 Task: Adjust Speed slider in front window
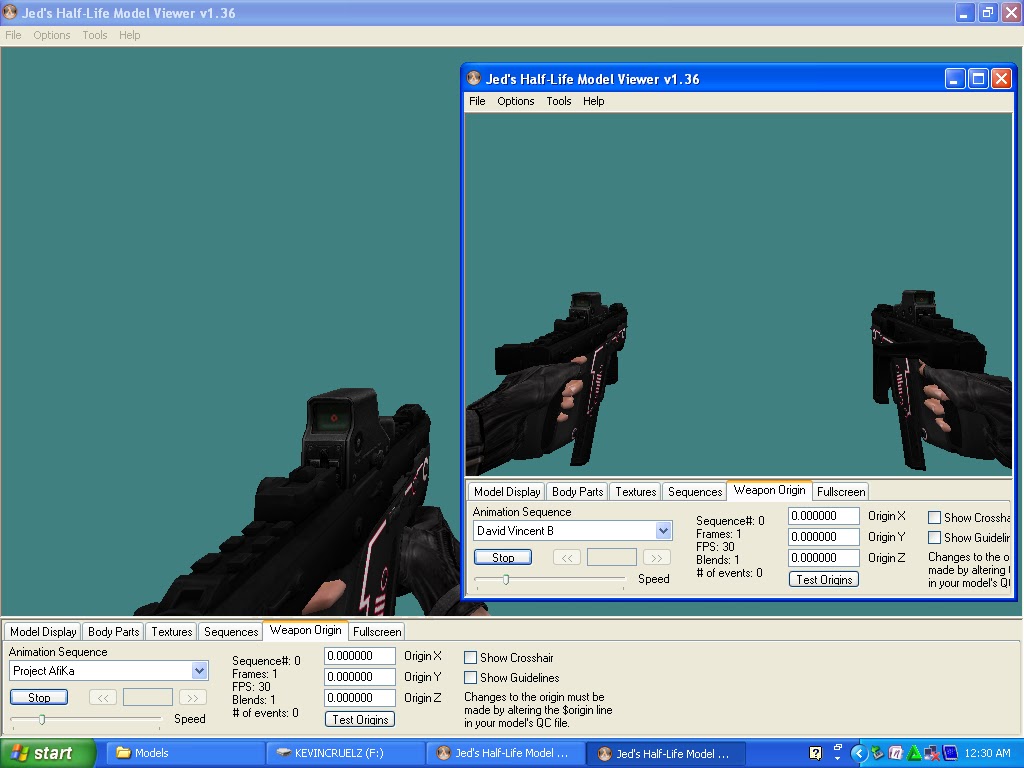(506, 579)
